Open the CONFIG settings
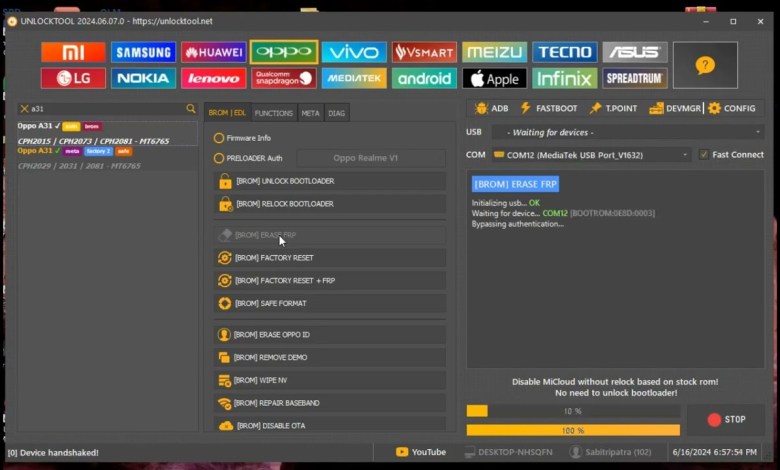This screenshot has width=780, height=470. (x=732, y=108)
